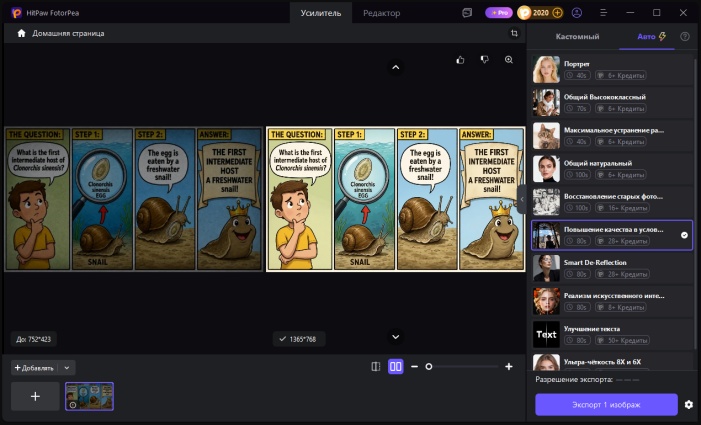Screen dimensions: 701x425
Task: Click the 1365*768 output resolution badge
Action: point(299,339)
